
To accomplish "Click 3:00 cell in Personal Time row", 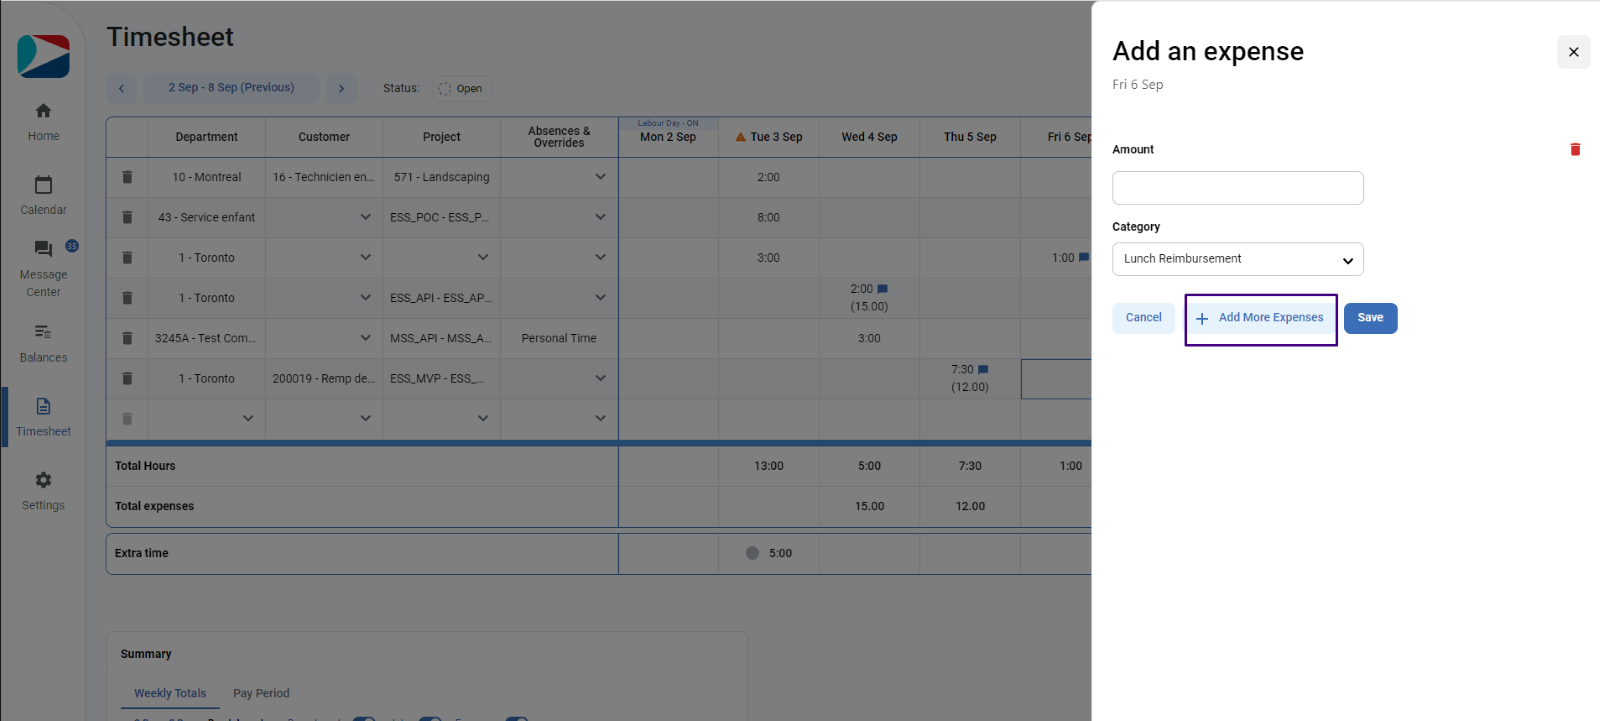I will click(x=869, y=338).
